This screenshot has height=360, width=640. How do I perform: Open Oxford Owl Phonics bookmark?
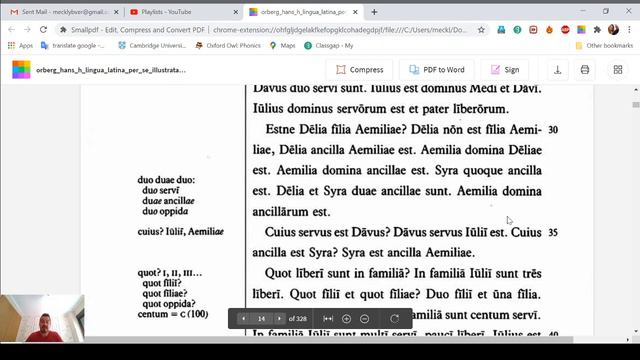[228, 46]
